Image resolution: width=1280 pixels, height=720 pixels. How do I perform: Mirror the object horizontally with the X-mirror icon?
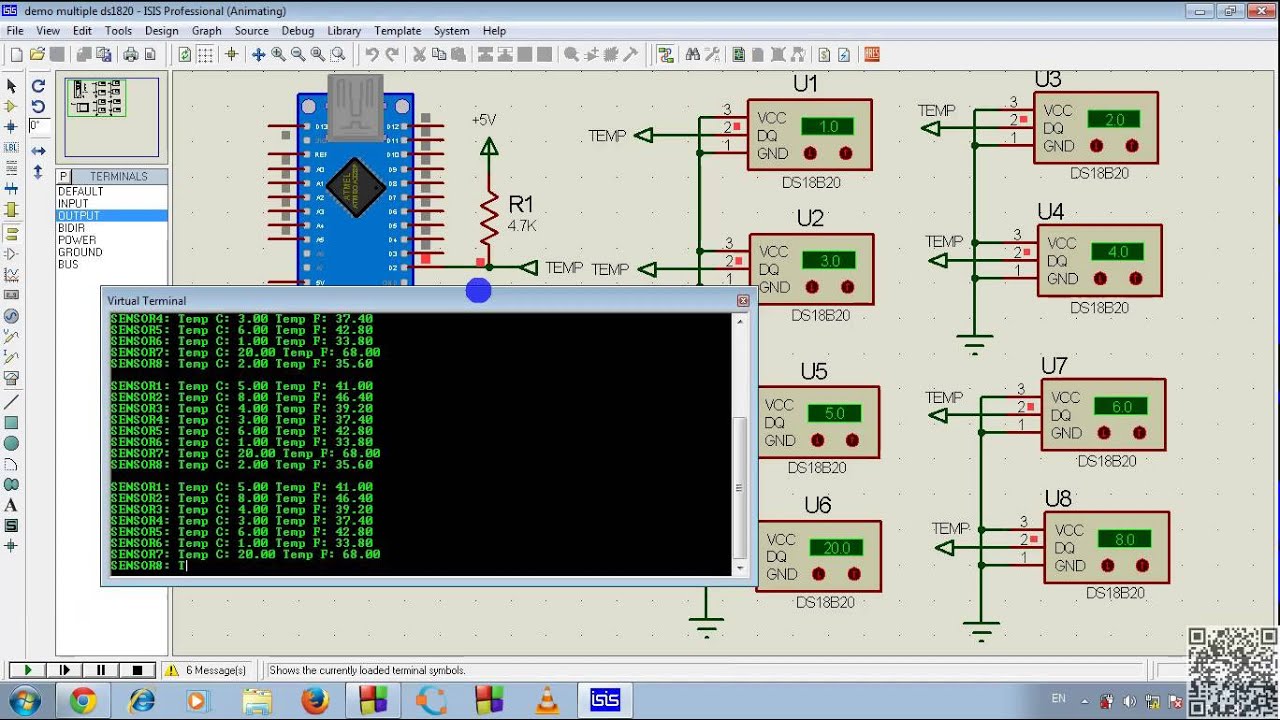tap(38, 151)
